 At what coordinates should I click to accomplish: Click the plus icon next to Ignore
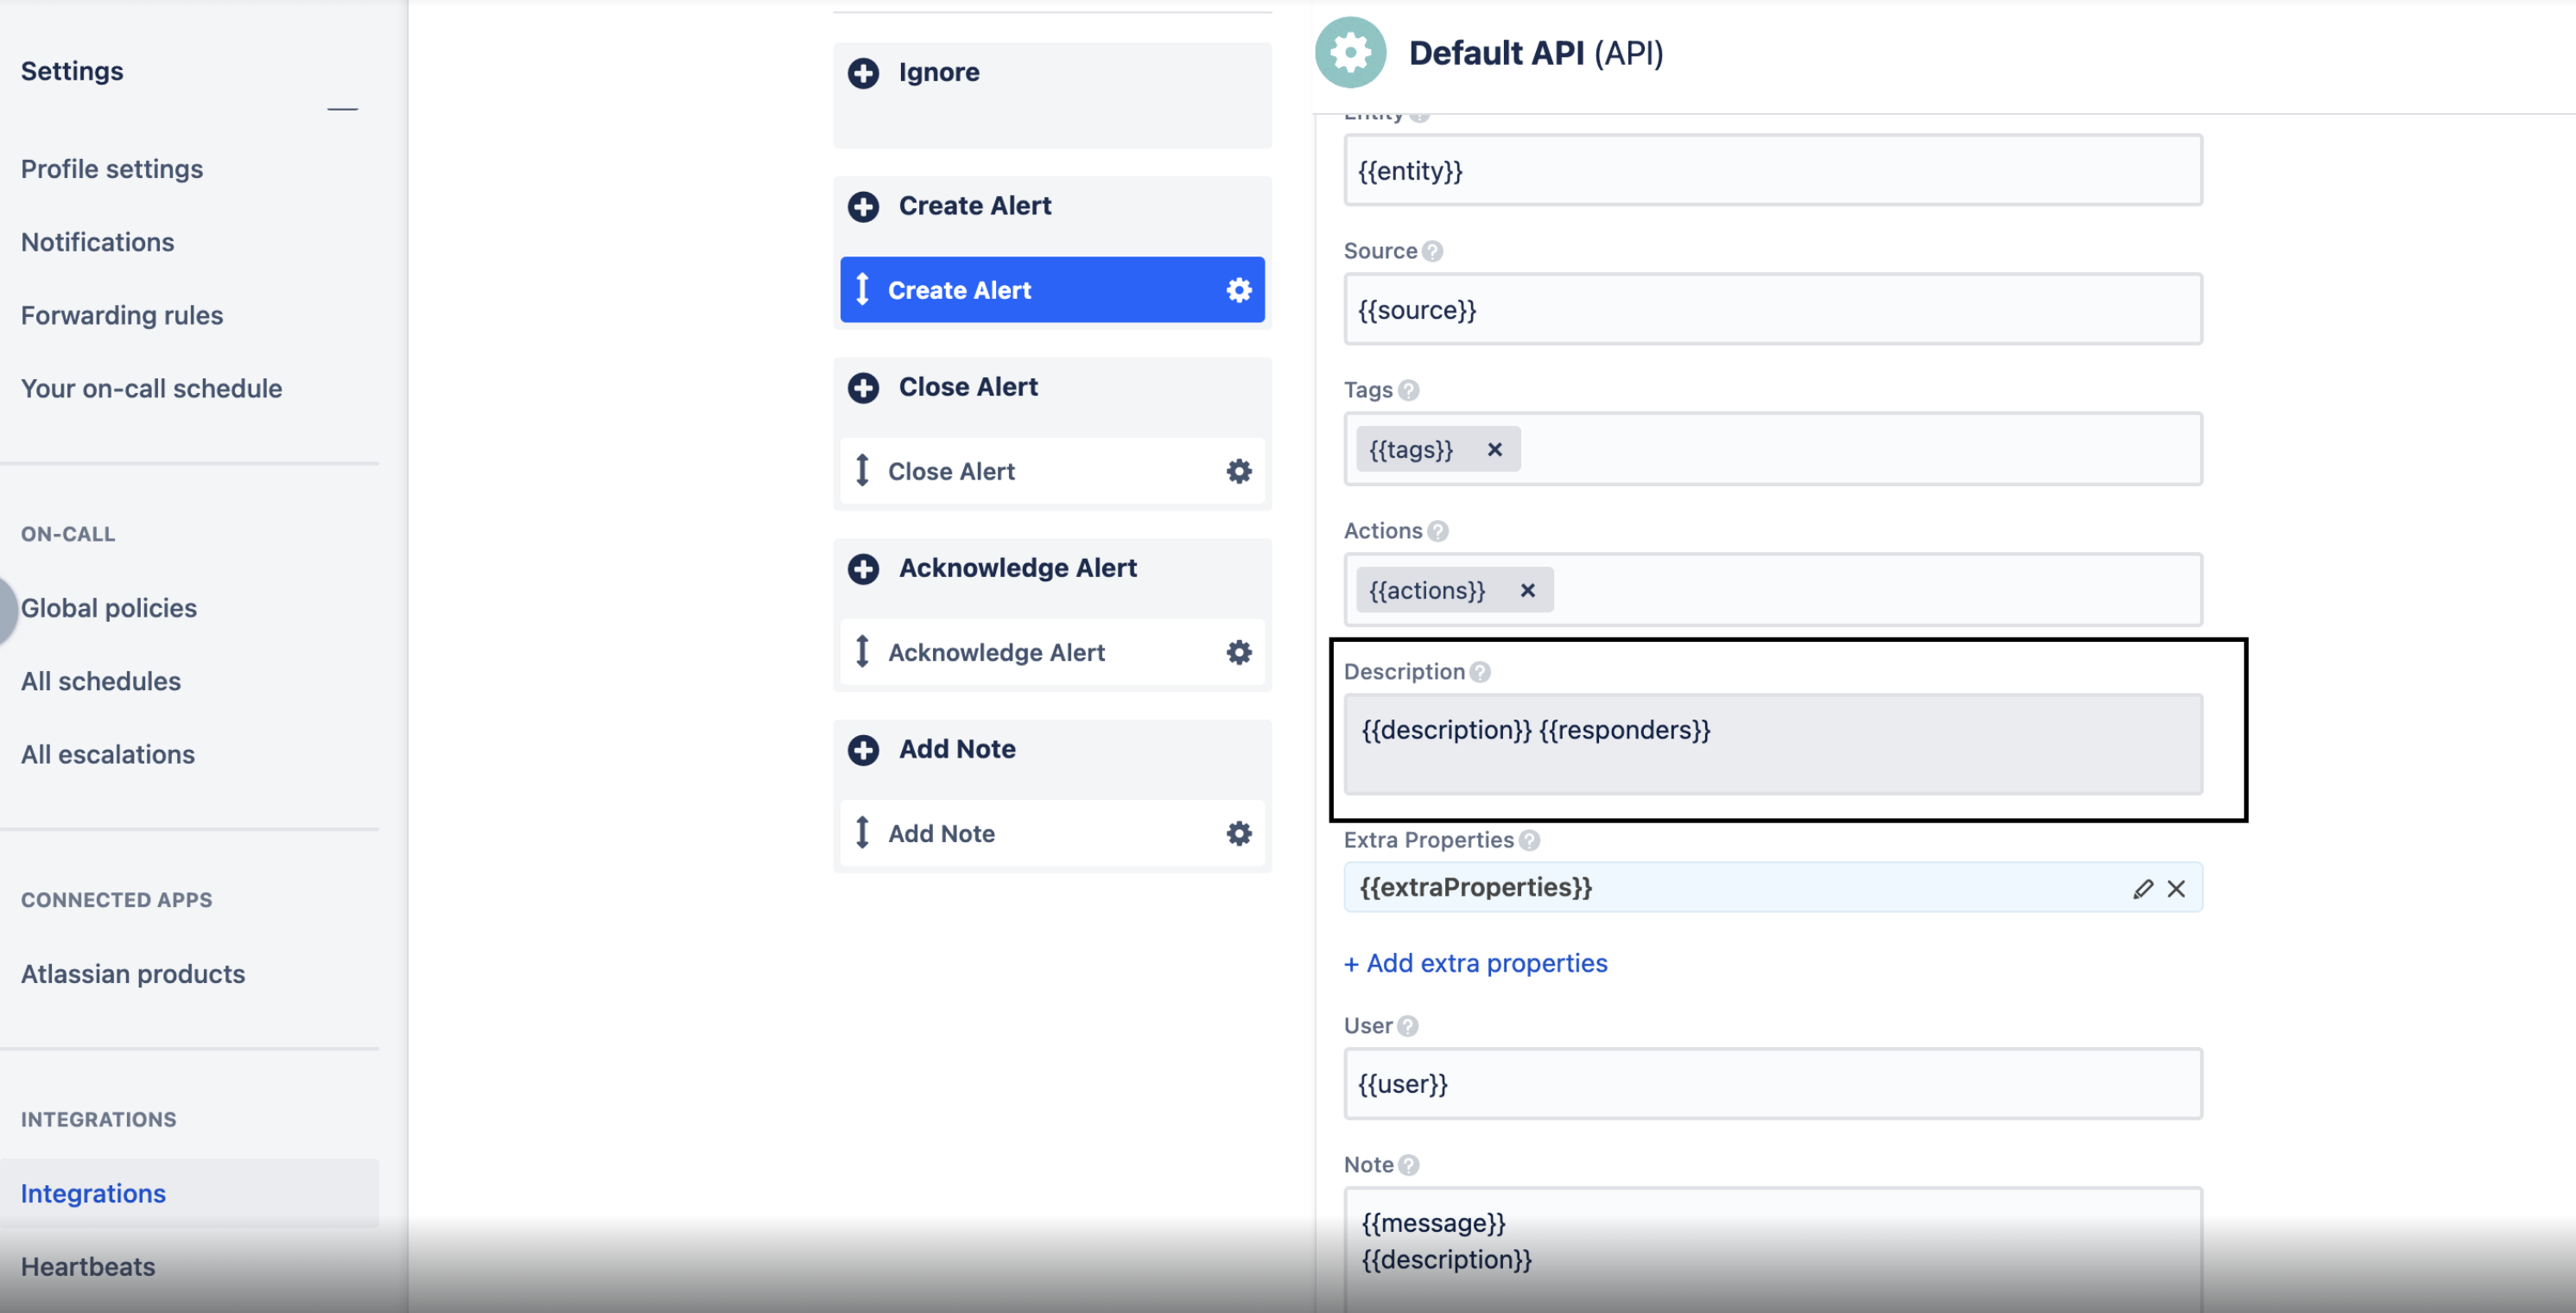[863, 73]
